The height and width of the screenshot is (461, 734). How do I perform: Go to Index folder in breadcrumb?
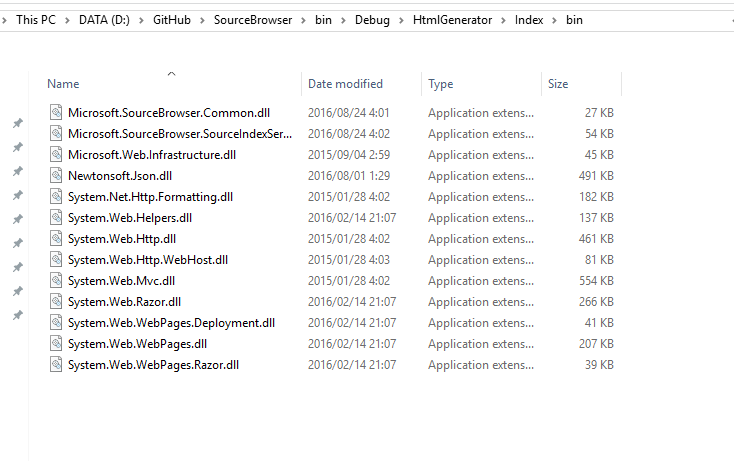[529, 20]
